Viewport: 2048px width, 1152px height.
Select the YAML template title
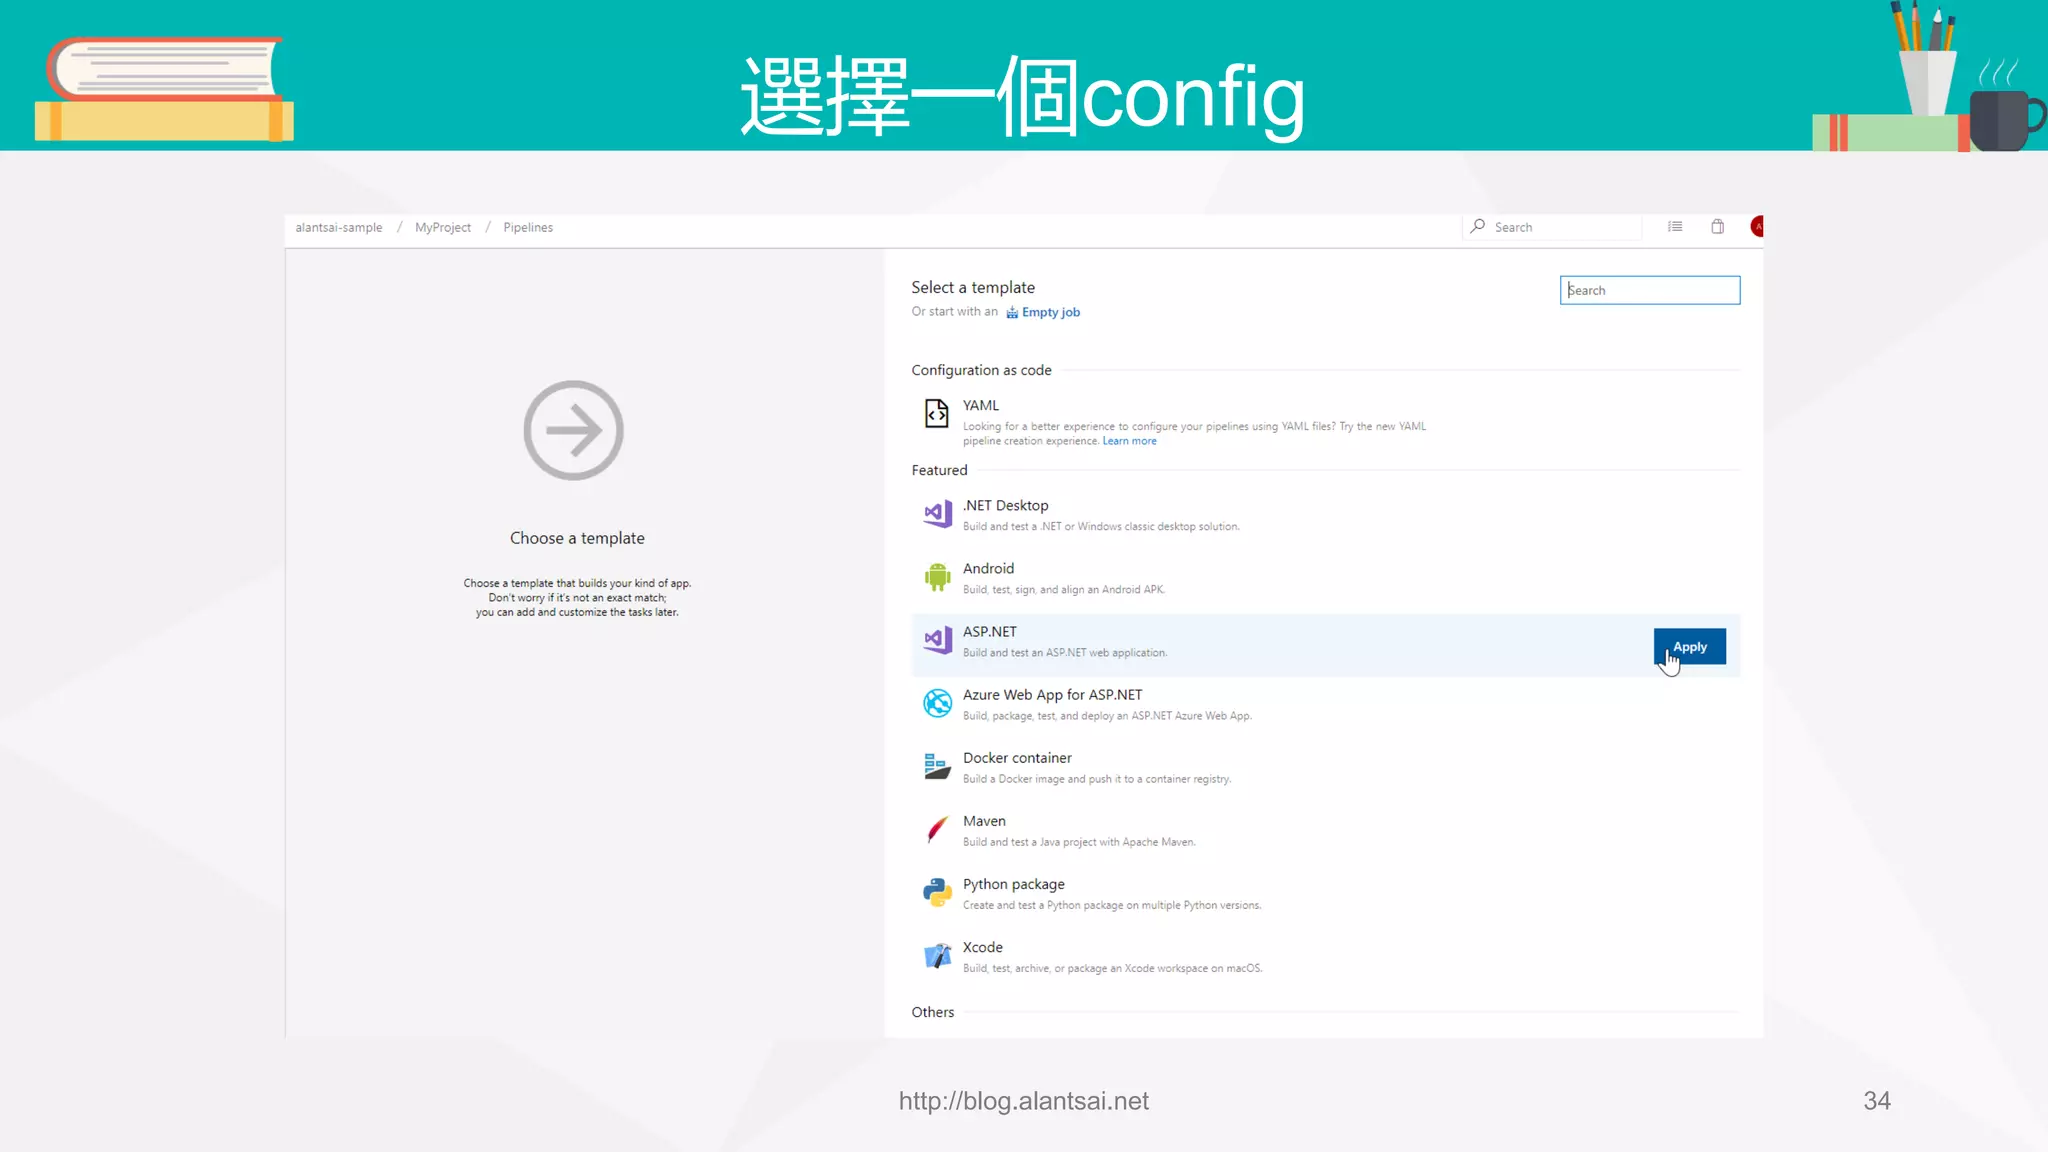point(980,405)
